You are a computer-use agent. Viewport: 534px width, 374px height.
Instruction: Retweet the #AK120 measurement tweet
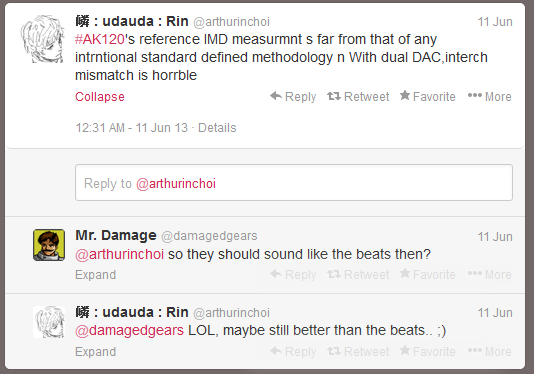click(358, 97)
